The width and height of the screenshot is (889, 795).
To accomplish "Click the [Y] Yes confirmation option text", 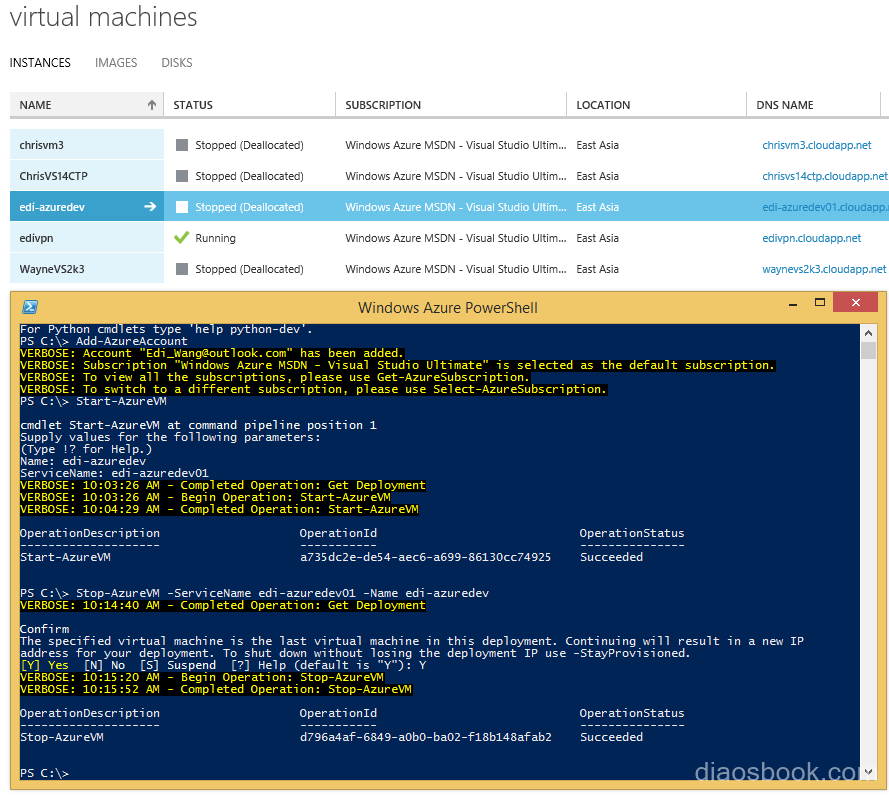I will tap(44, 665).
